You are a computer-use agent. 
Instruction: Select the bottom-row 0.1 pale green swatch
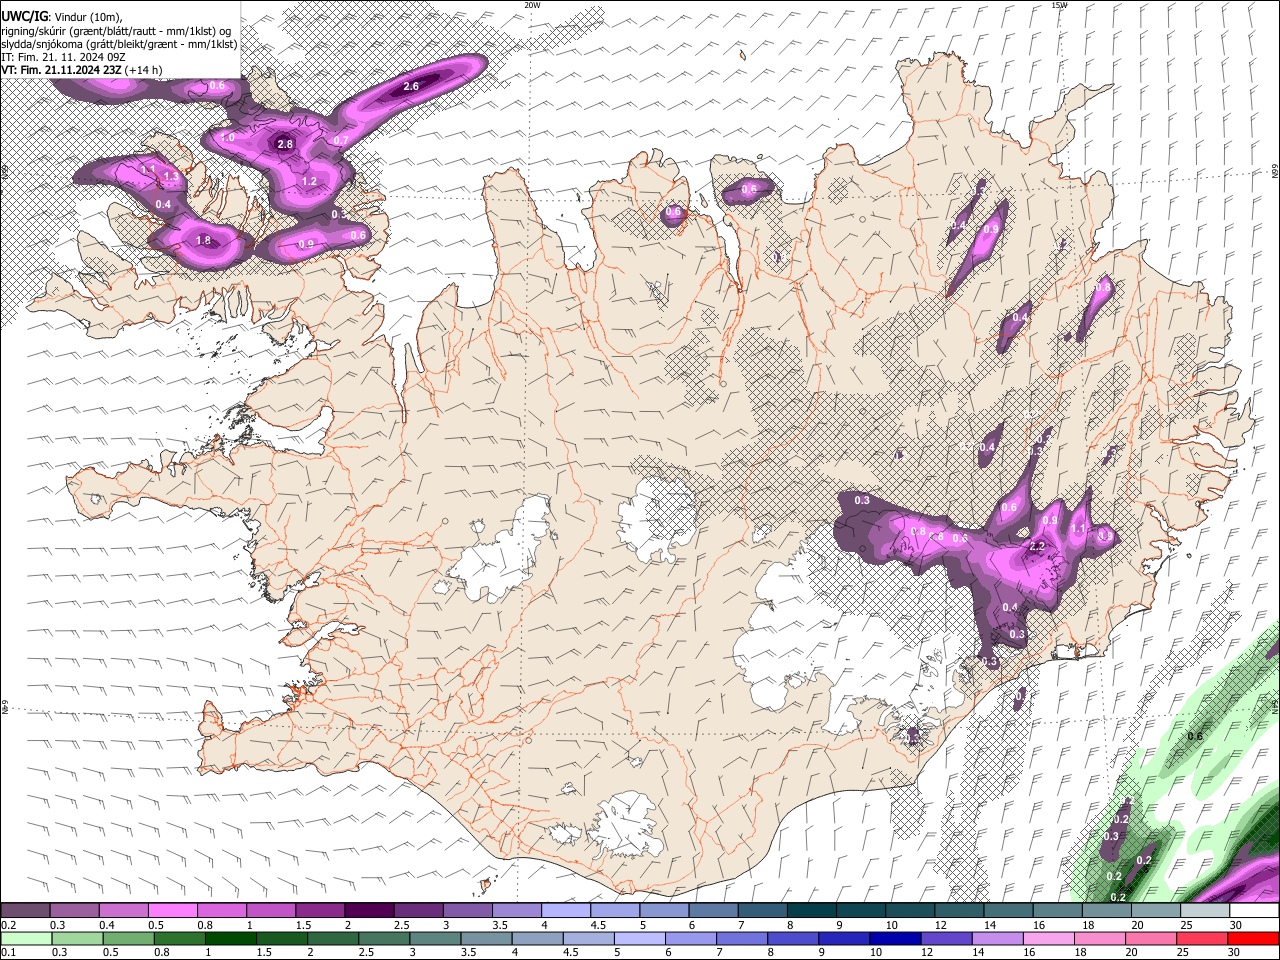click(x=25, y=938)
